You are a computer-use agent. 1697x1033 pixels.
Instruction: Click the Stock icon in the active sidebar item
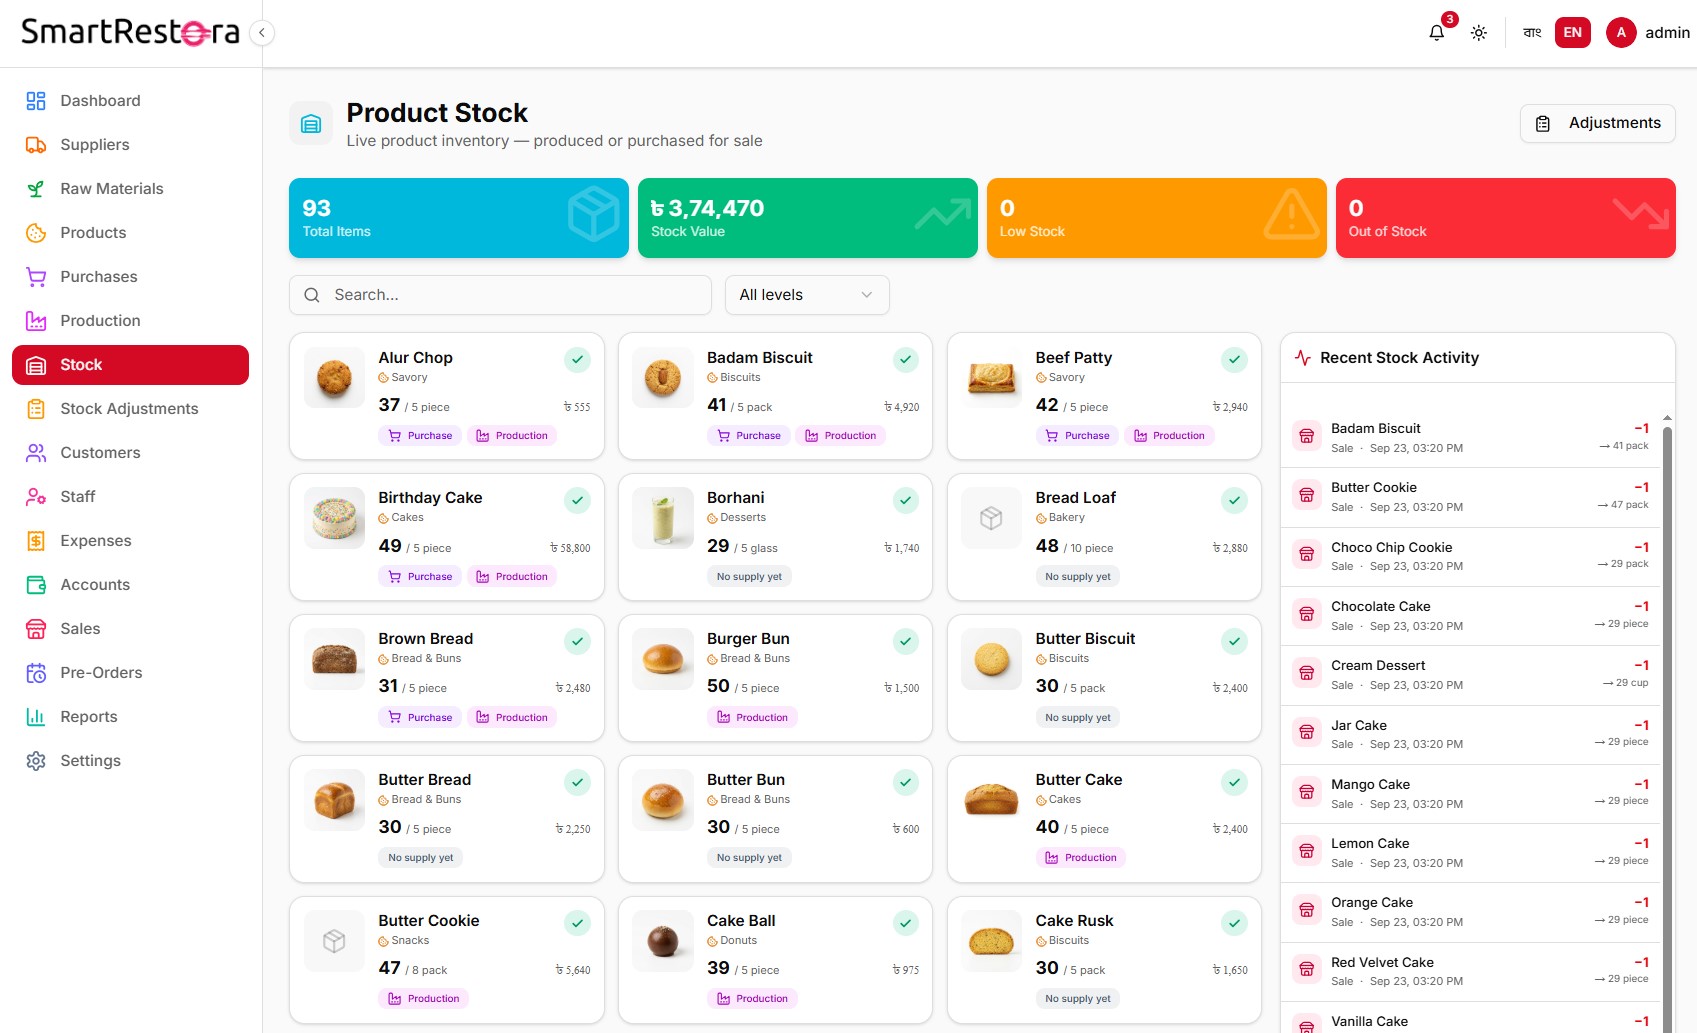tap(36, 365)
